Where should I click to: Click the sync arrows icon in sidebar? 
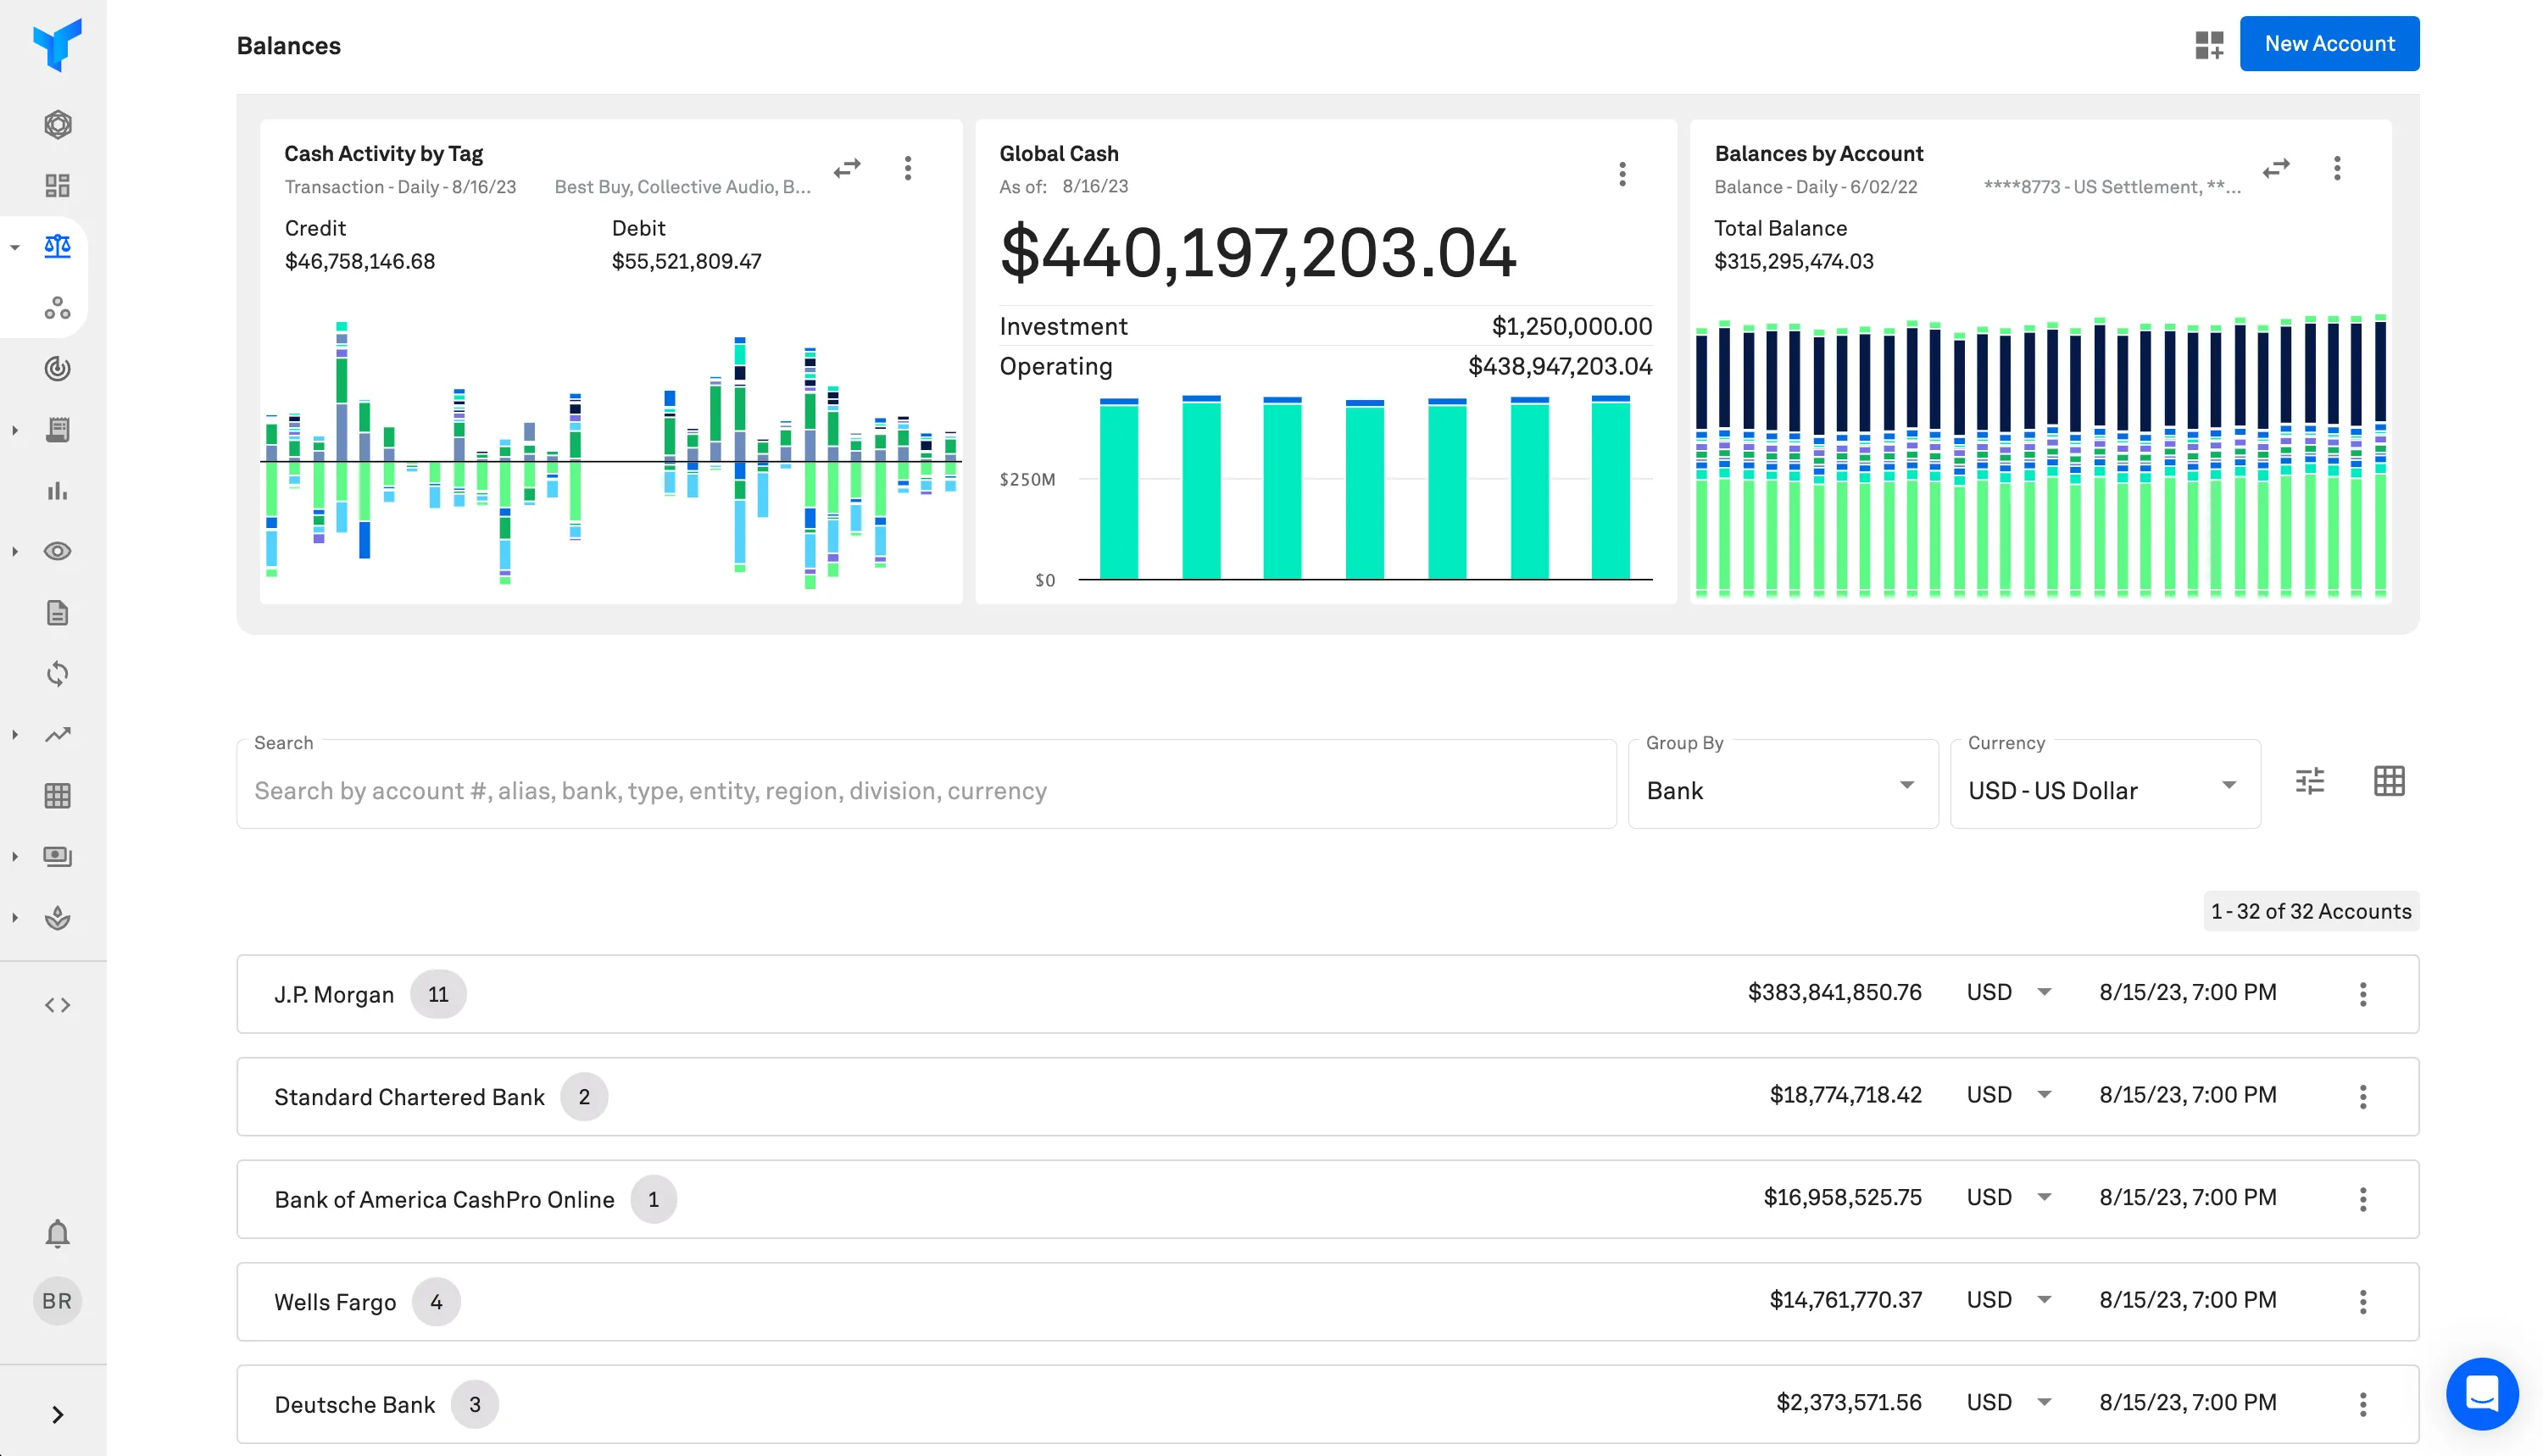(57, 673)
